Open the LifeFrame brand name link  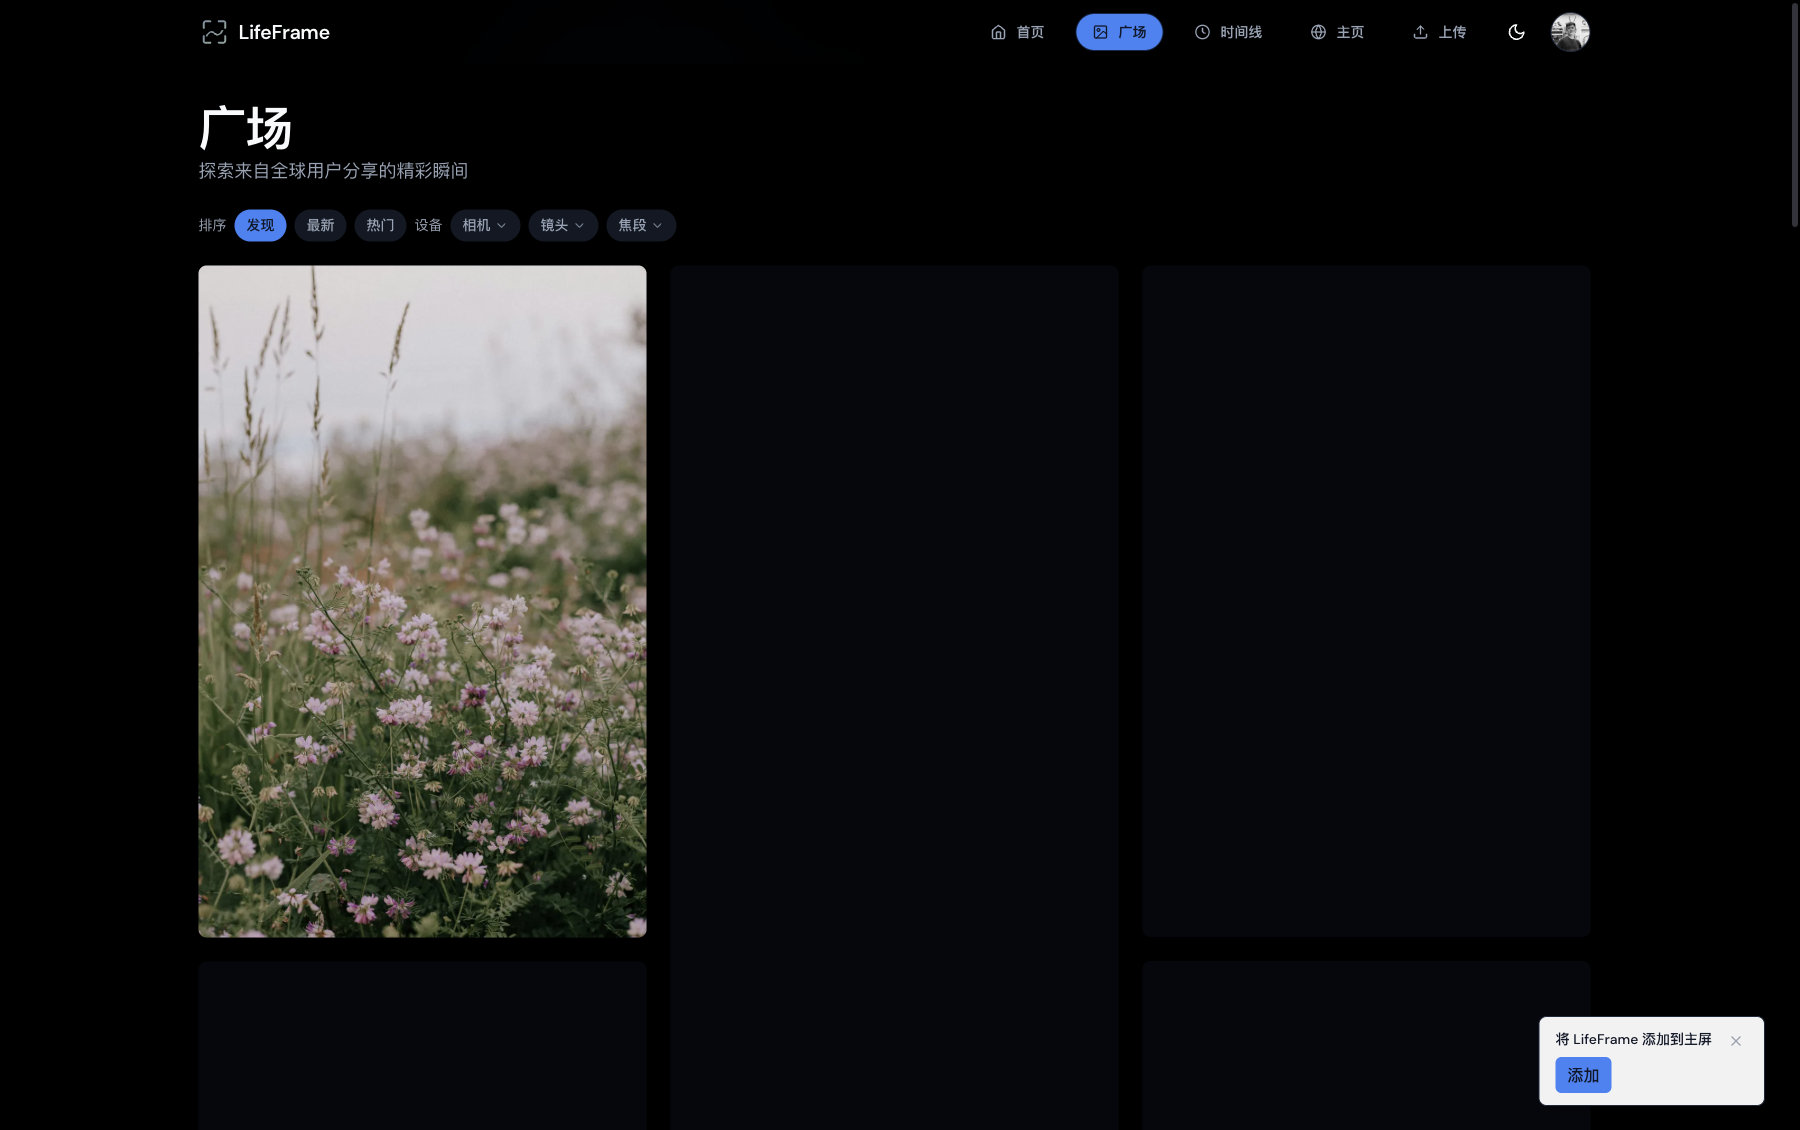point(284,32)
